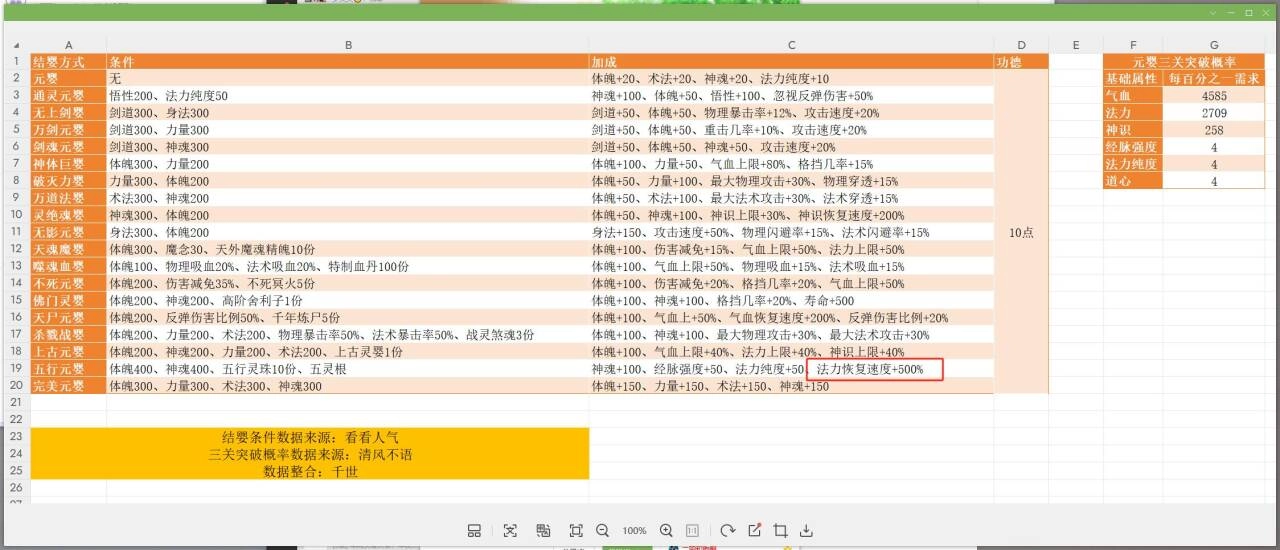Viewport: 1280px width, 550px height.
Task: Click the text recognition (OCR) icon
Action: [510, 531]
